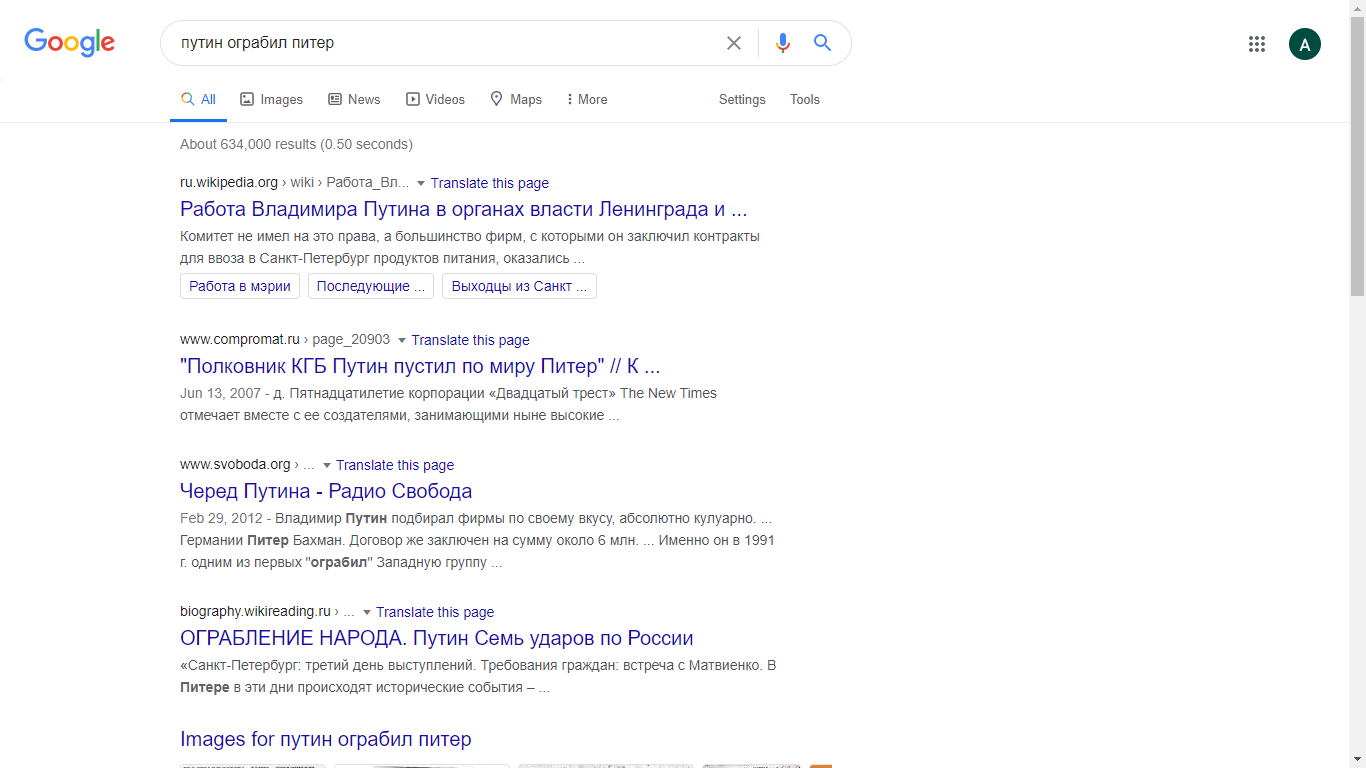
Task: Open the More search categories menu
Action: pyautogui.click(x=586, y=100)
